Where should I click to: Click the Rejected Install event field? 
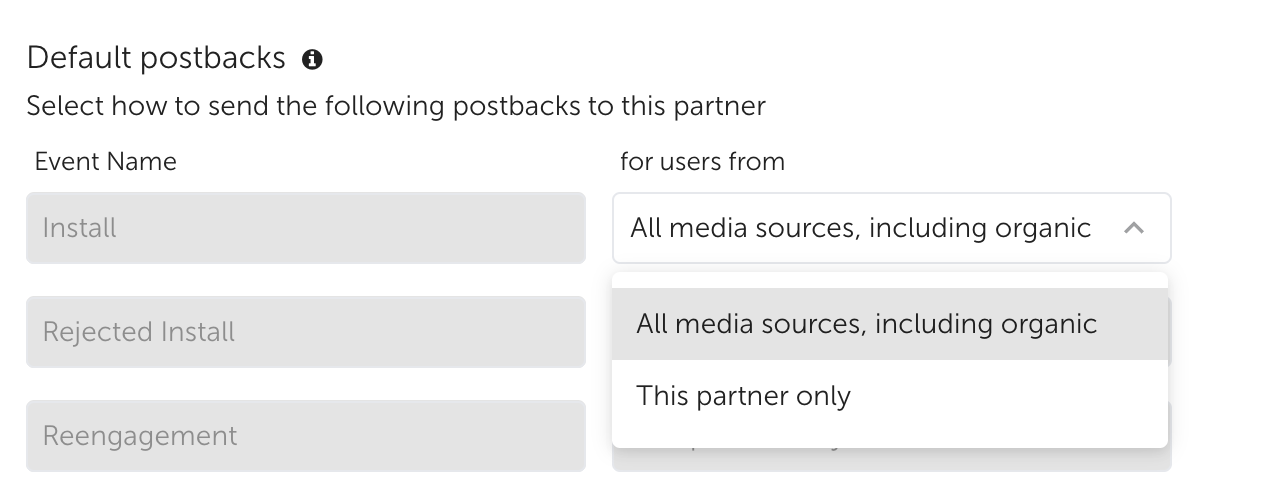306,332
